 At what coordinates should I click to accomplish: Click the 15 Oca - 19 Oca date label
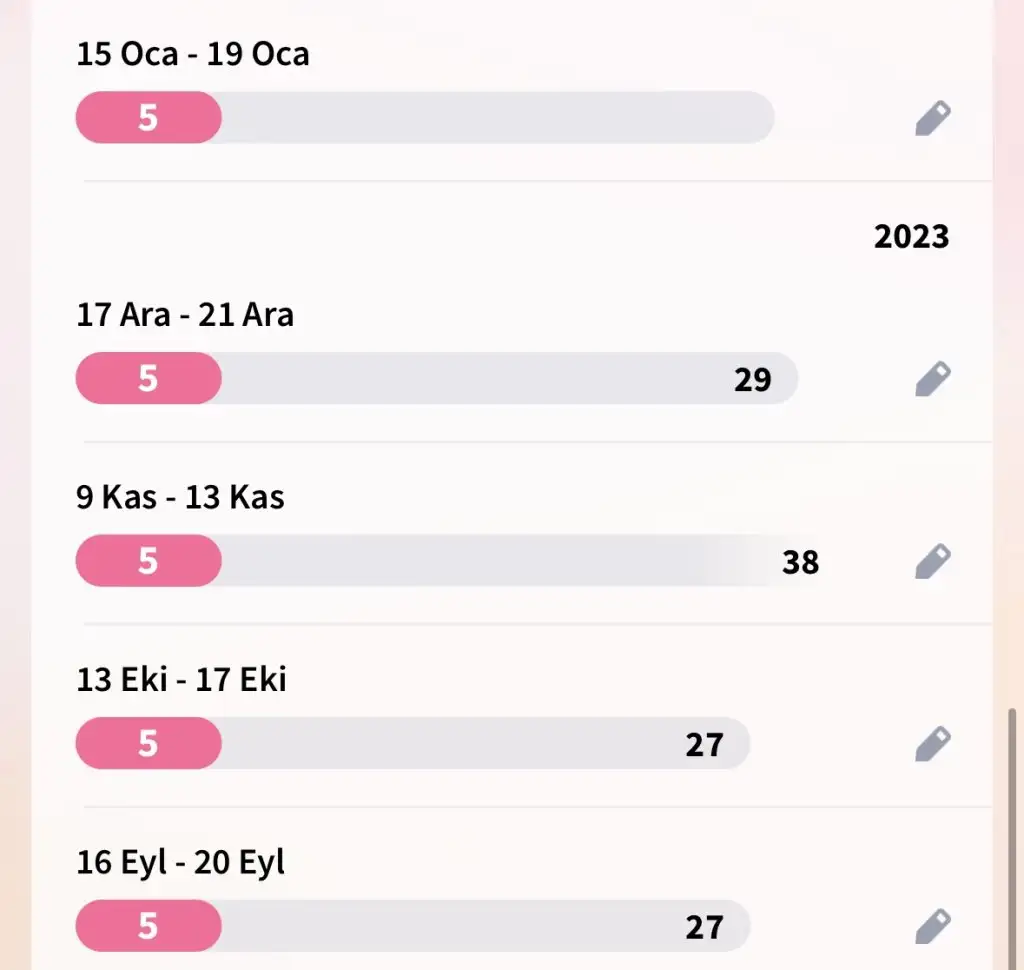(x=193, y=54)
